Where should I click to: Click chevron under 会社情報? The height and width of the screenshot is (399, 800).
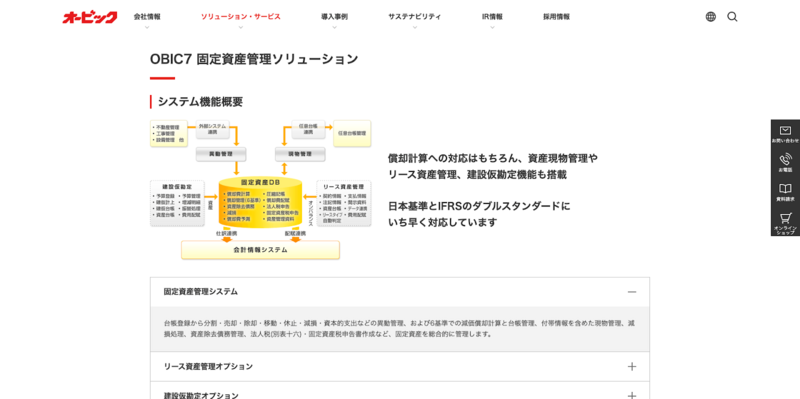(x=147, y=27)
